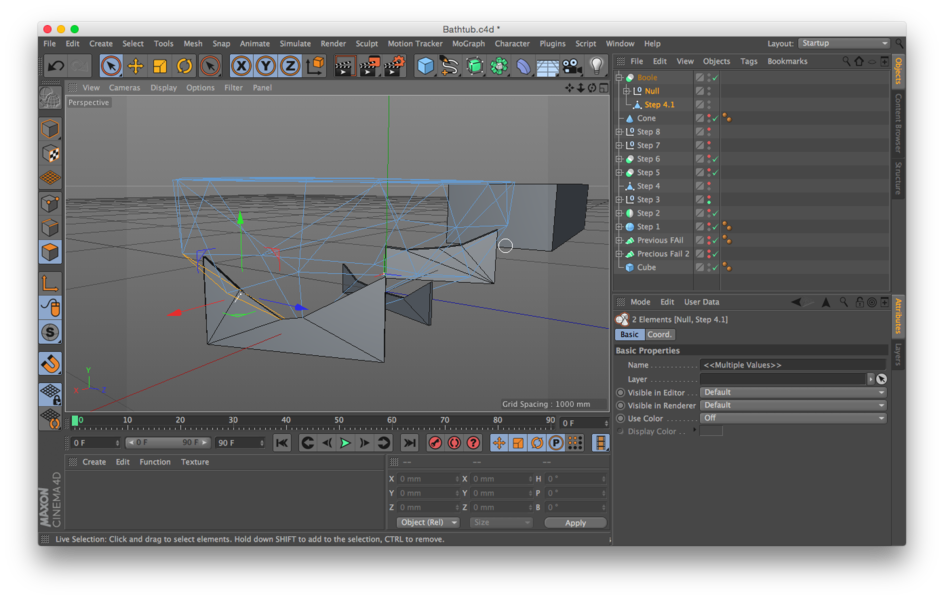
Task: Activate the Scale tool
Action: (160, 66)
